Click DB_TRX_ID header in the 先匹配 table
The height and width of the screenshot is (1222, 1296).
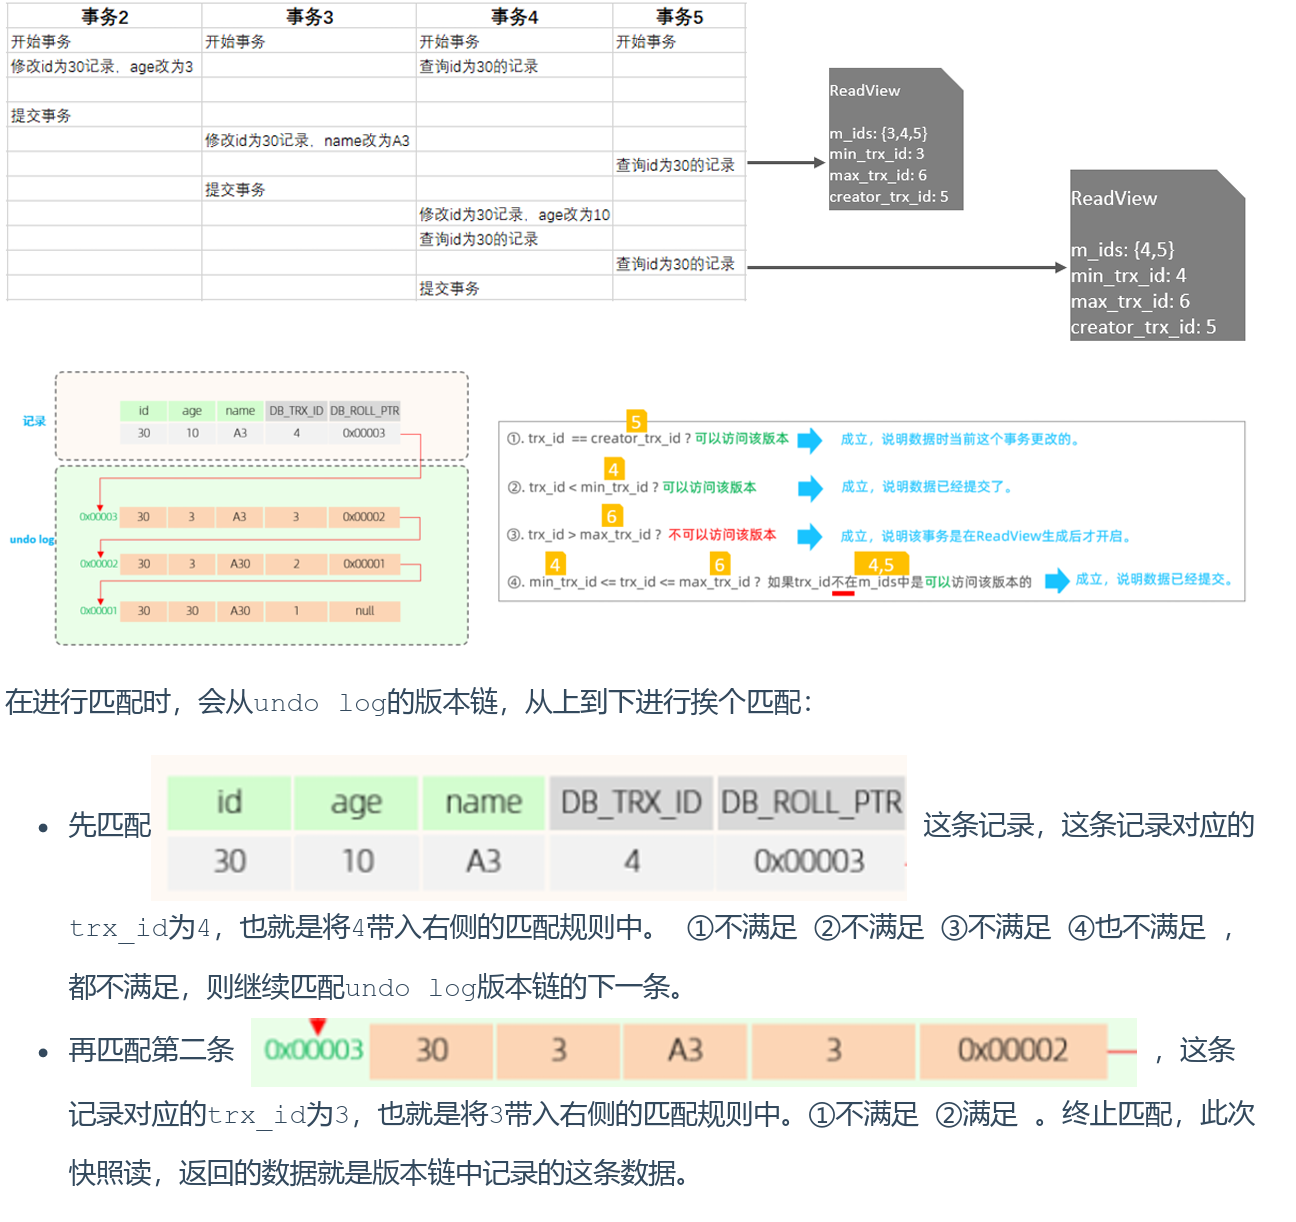631,802
